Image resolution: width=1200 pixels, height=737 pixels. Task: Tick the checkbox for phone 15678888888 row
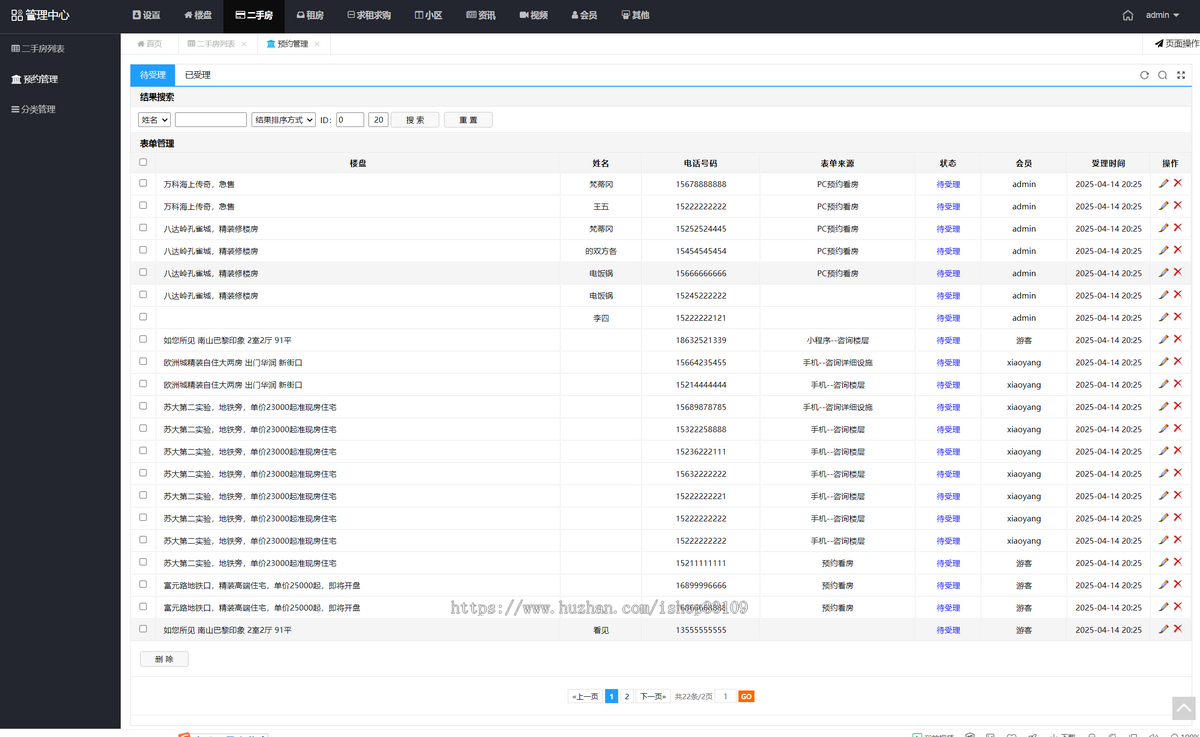143,183
